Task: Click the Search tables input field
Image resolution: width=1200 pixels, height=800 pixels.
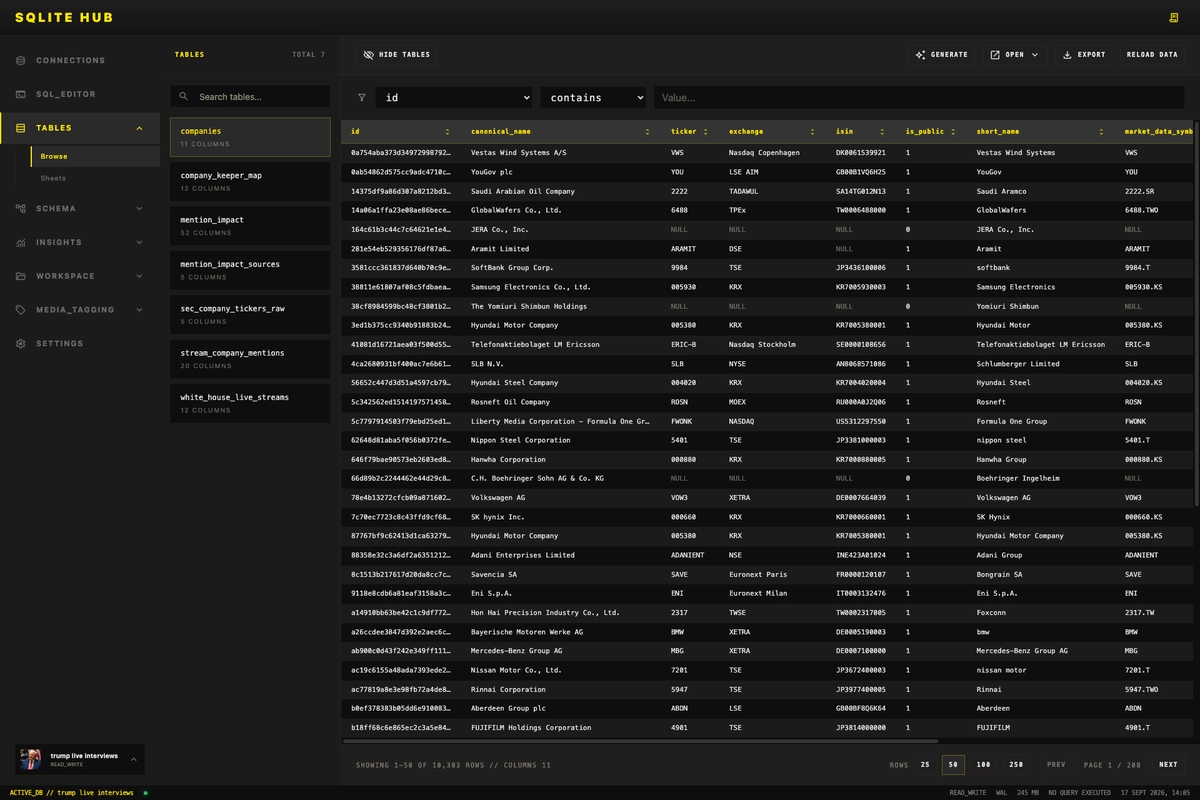Action: 250,97
